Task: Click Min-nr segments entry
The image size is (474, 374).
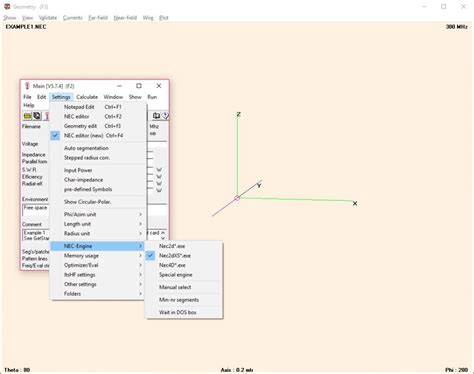Action: click(x=184, y=300)
